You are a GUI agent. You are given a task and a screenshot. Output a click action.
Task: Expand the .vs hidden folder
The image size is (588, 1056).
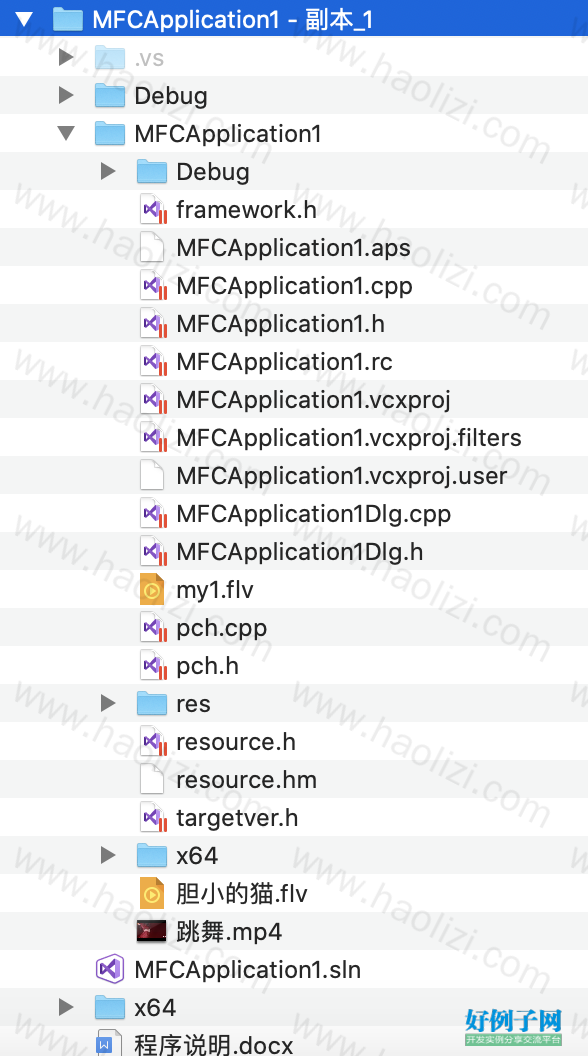tap(66, 57)
